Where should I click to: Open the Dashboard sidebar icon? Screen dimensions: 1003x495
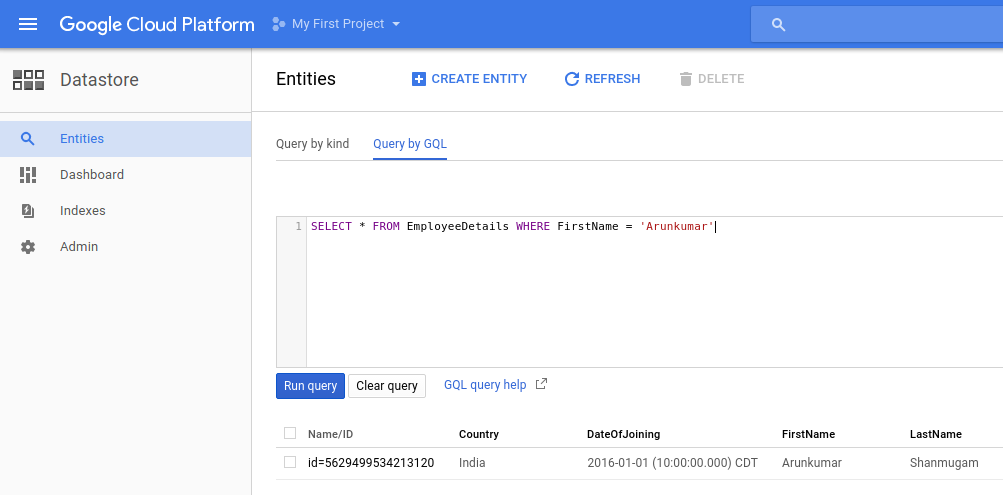(x=28, y=175)
